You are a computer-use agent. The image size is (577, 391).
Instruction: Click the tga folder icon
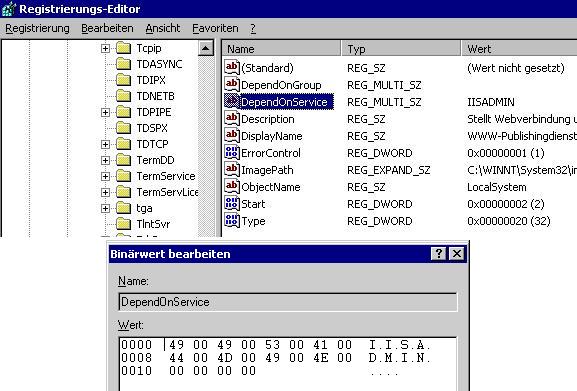(124, 208)
